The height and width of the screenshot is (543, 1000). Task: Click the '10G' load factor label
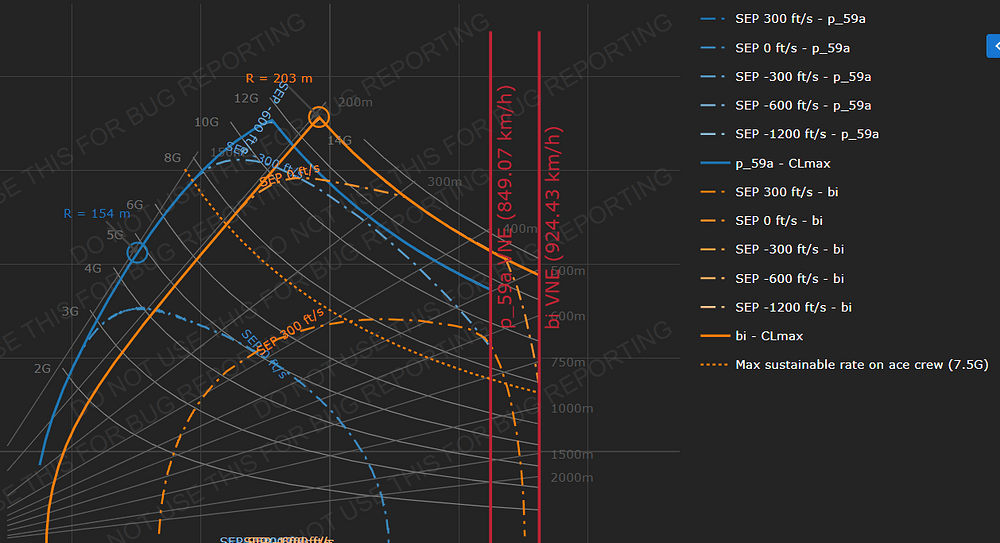(207, 122)
